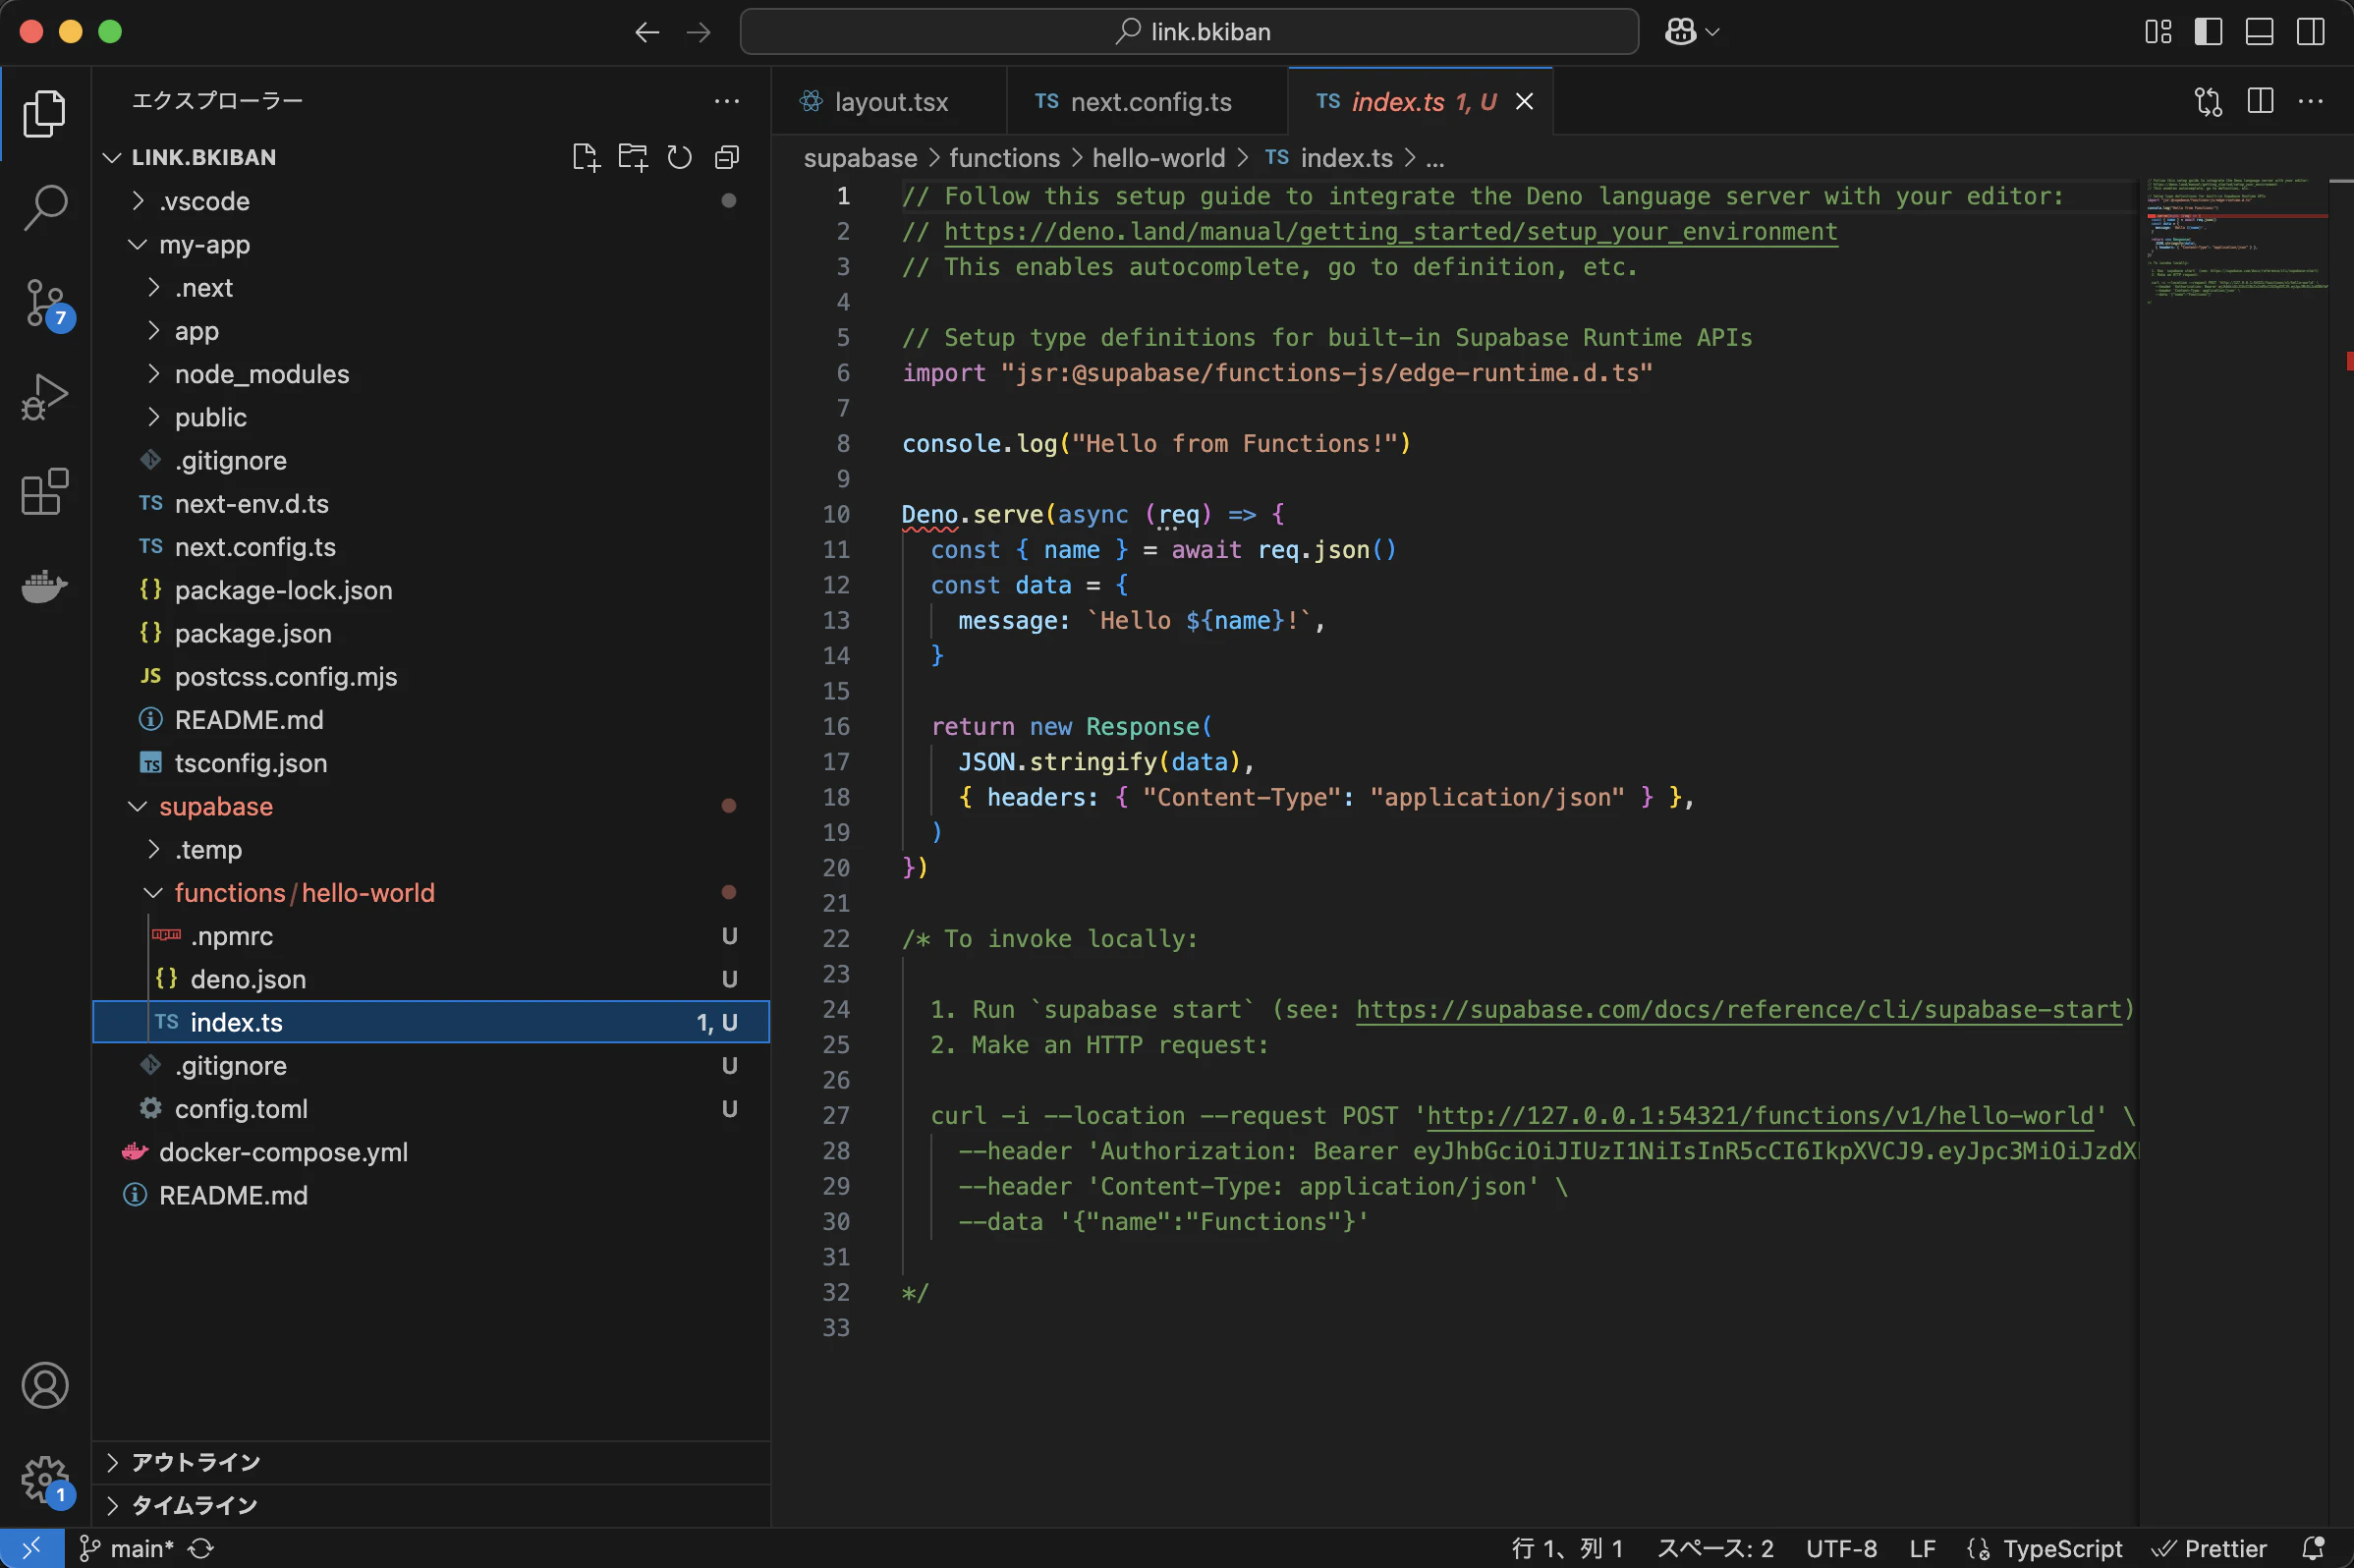Toggle the secondary side bar
The height and width of the screenshot is (1568, 2354).
(x=2311, y=32)
